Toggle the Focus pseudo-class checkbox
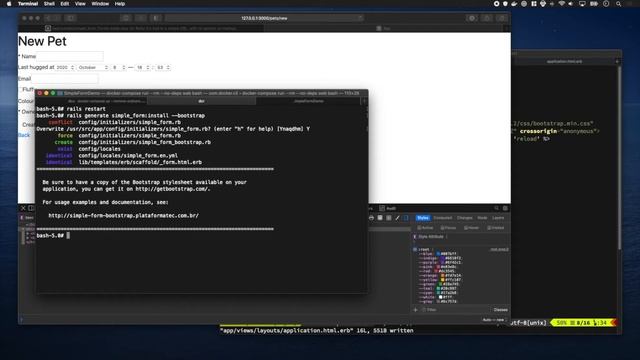Screen dimensions: 640x360 point(442,228)
